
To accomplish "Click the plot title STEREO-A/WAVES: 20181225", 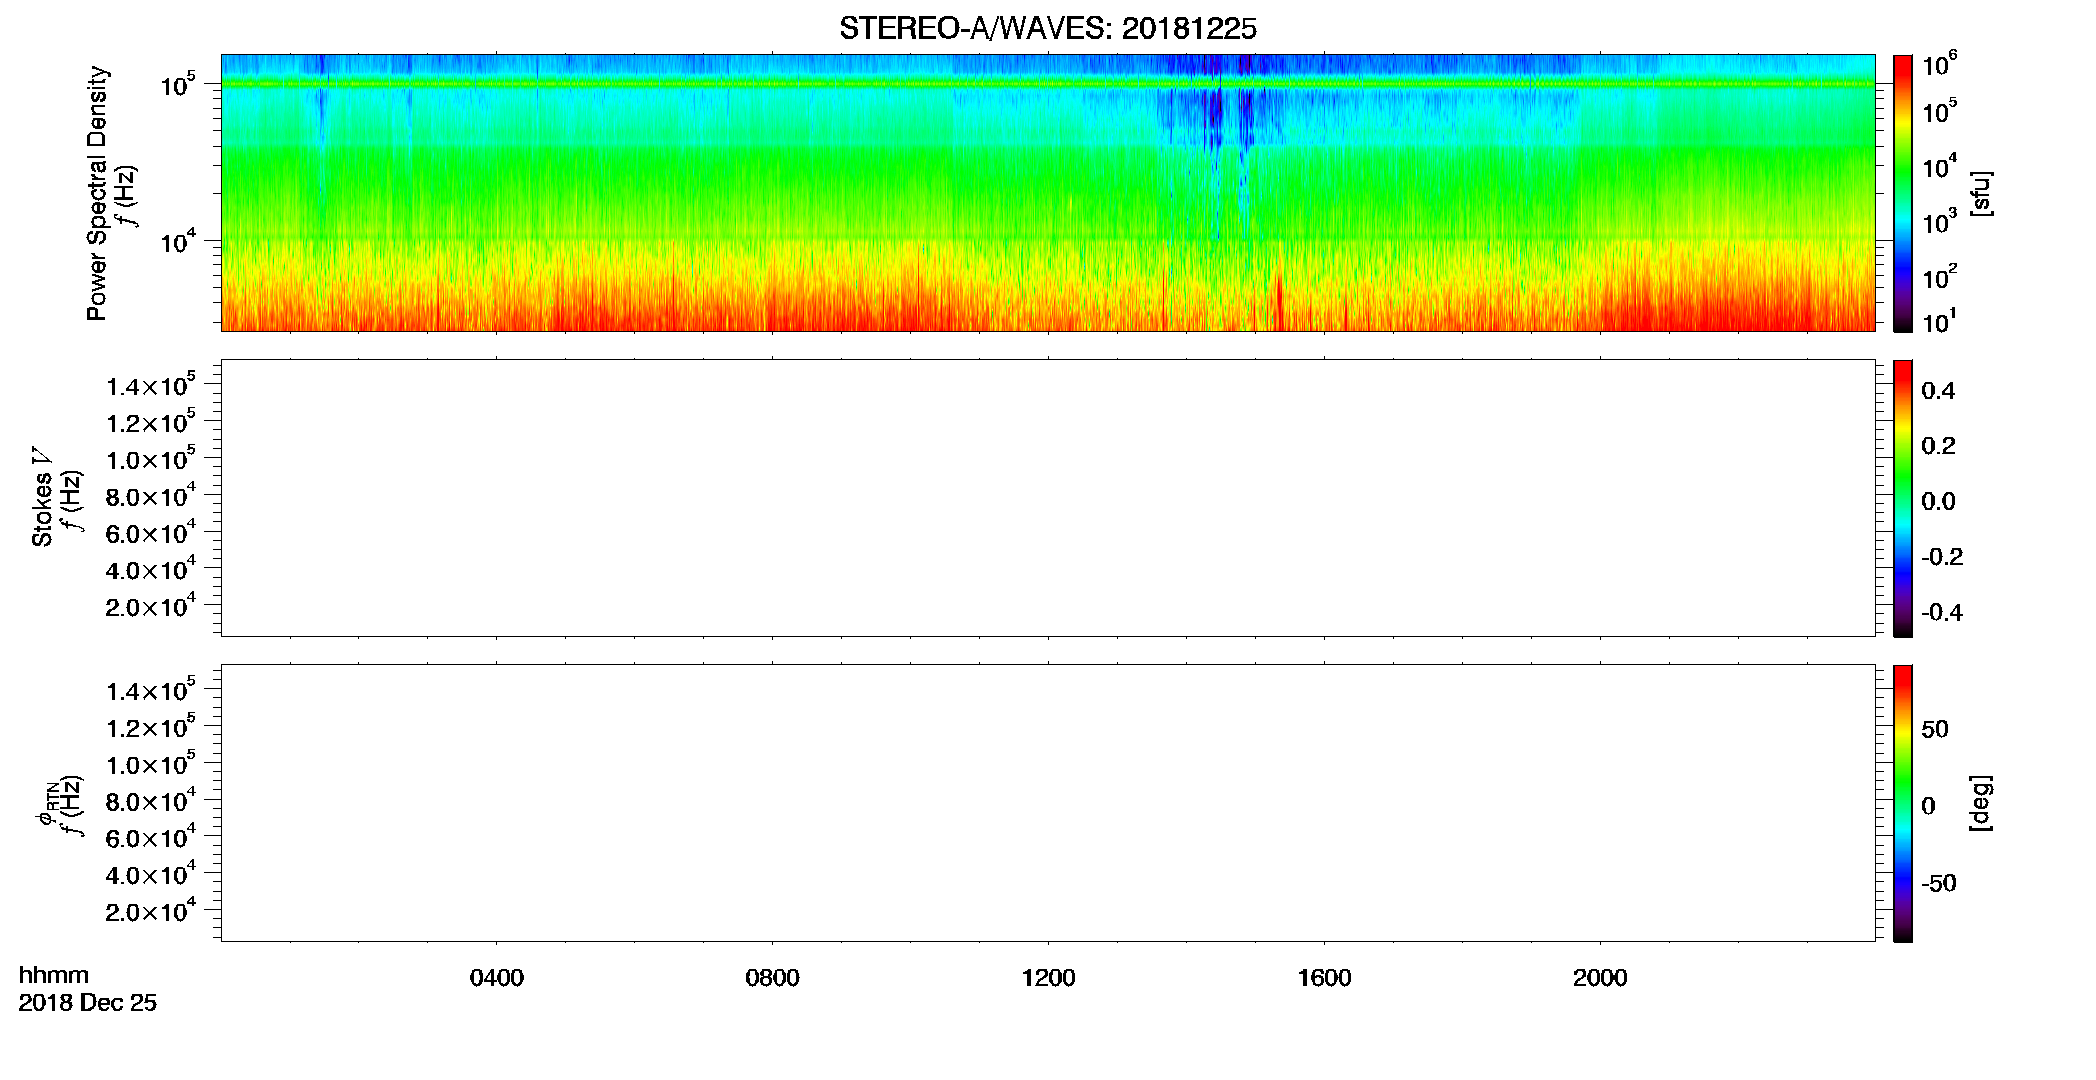I will click(1047, 29).
